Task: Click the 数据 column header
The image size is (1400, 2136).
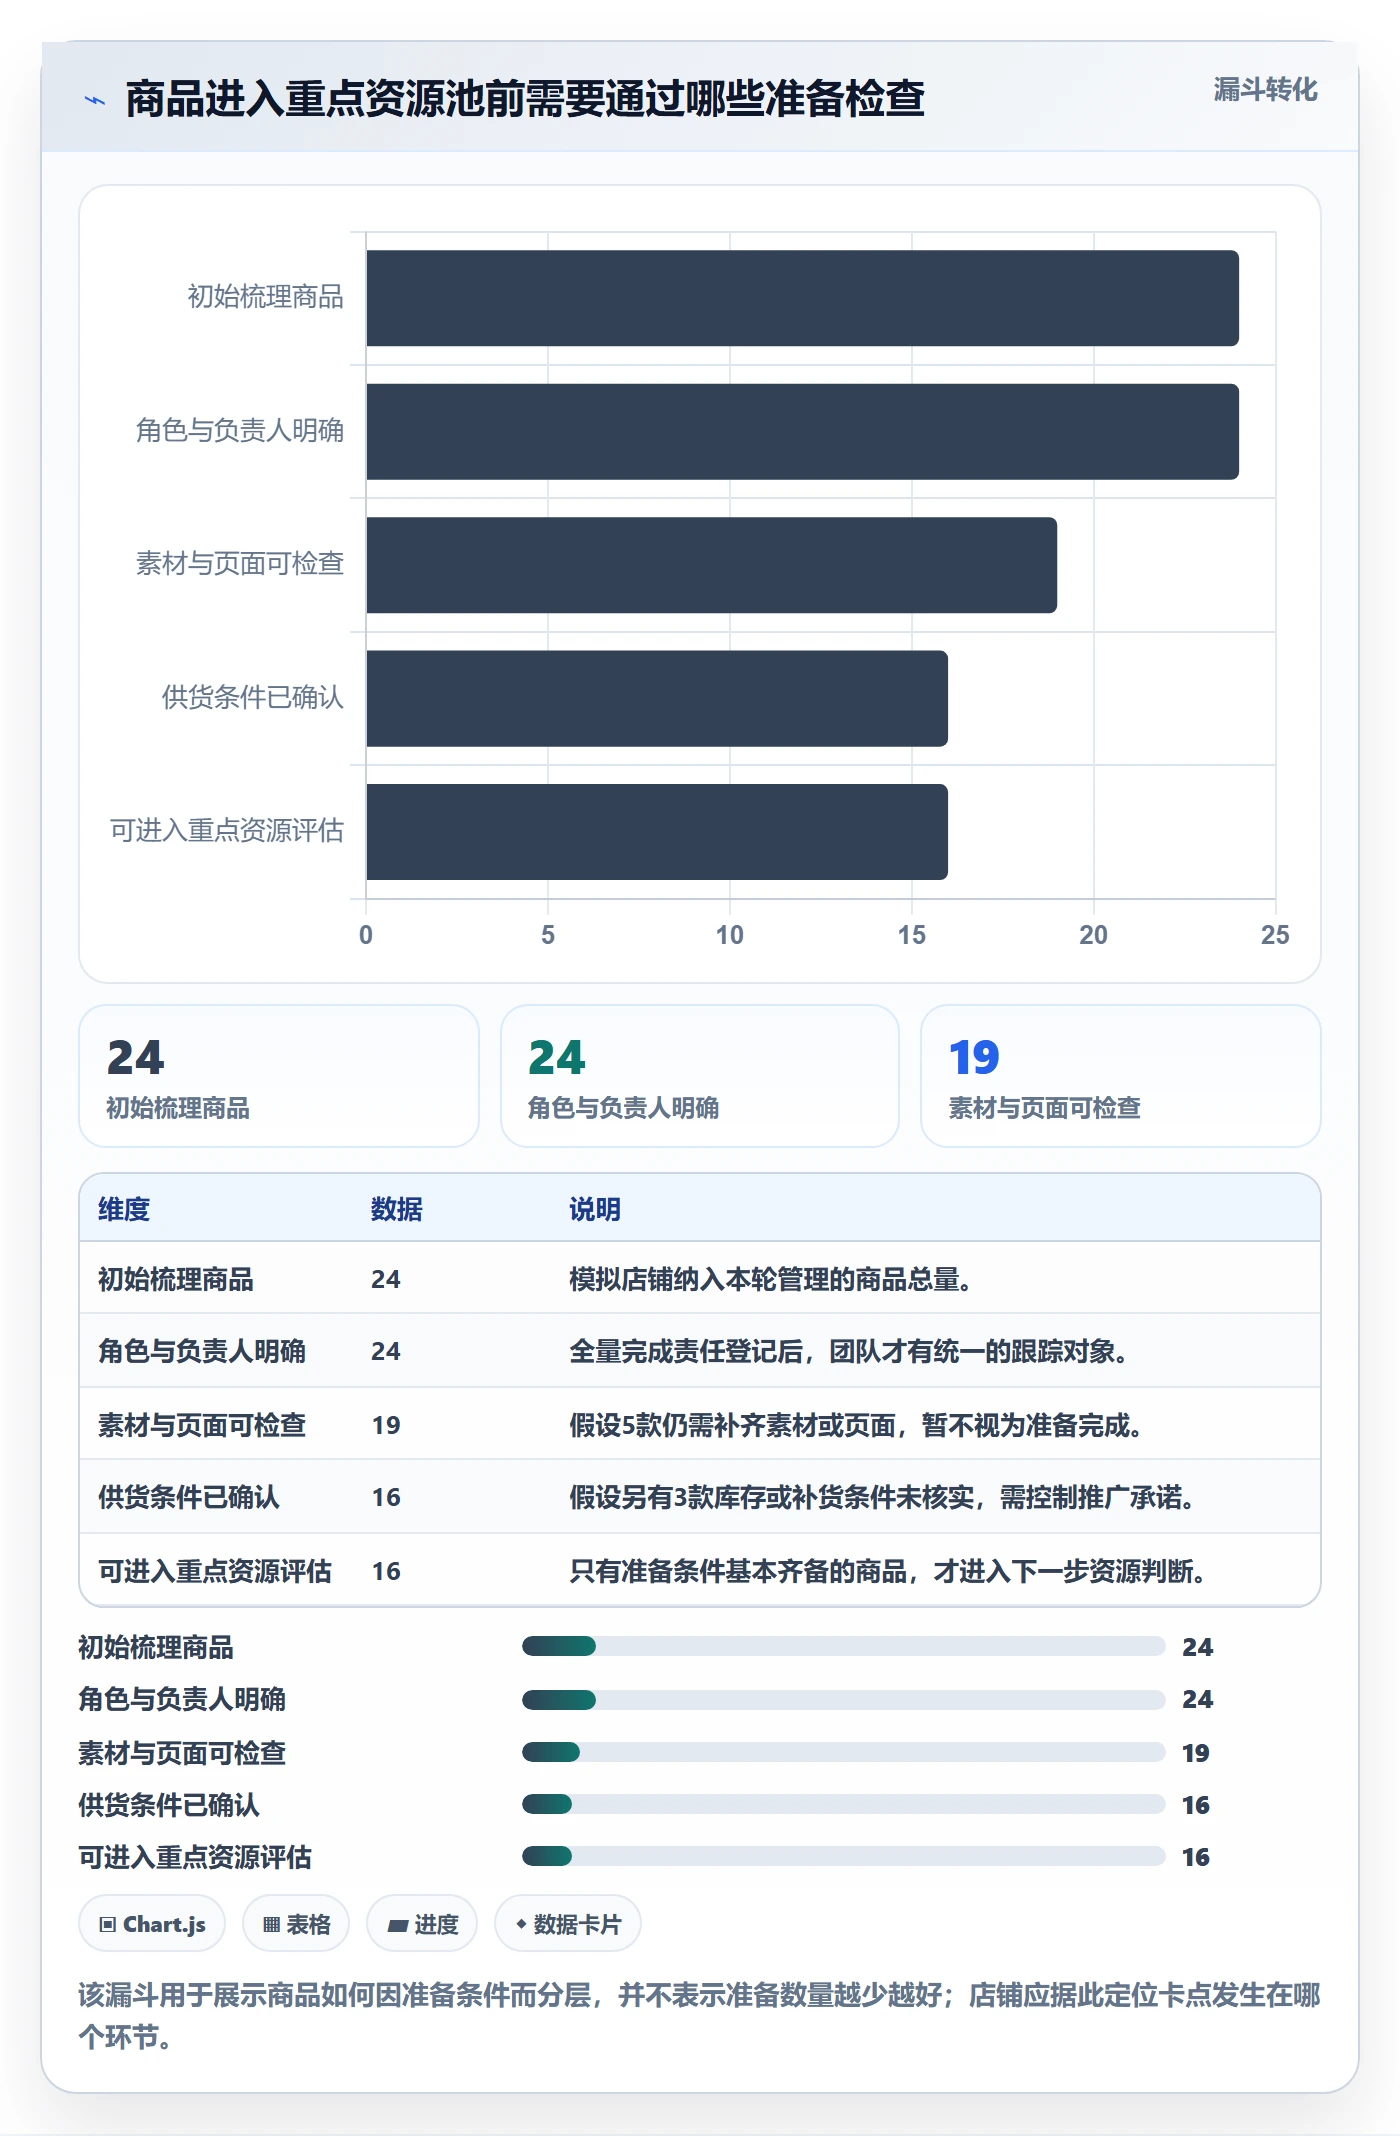Action: pos(397,1209)
